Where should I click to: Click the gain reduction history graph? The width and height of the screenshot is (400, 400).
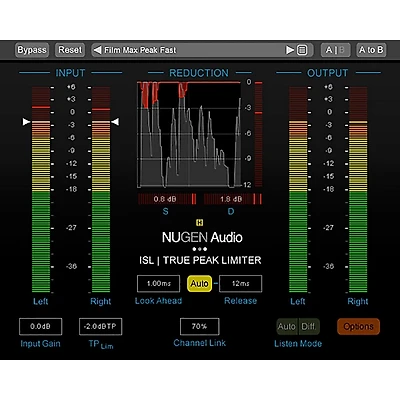point(189,134)
